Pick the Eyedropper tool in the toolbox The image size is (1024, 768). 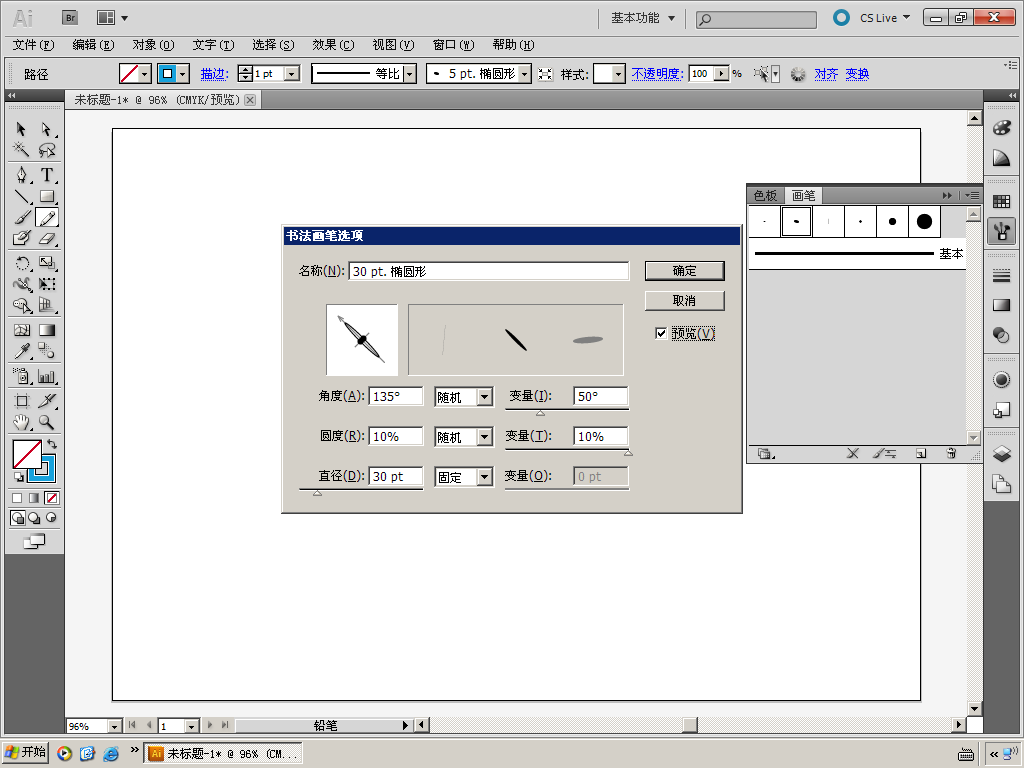pos(21,351)
